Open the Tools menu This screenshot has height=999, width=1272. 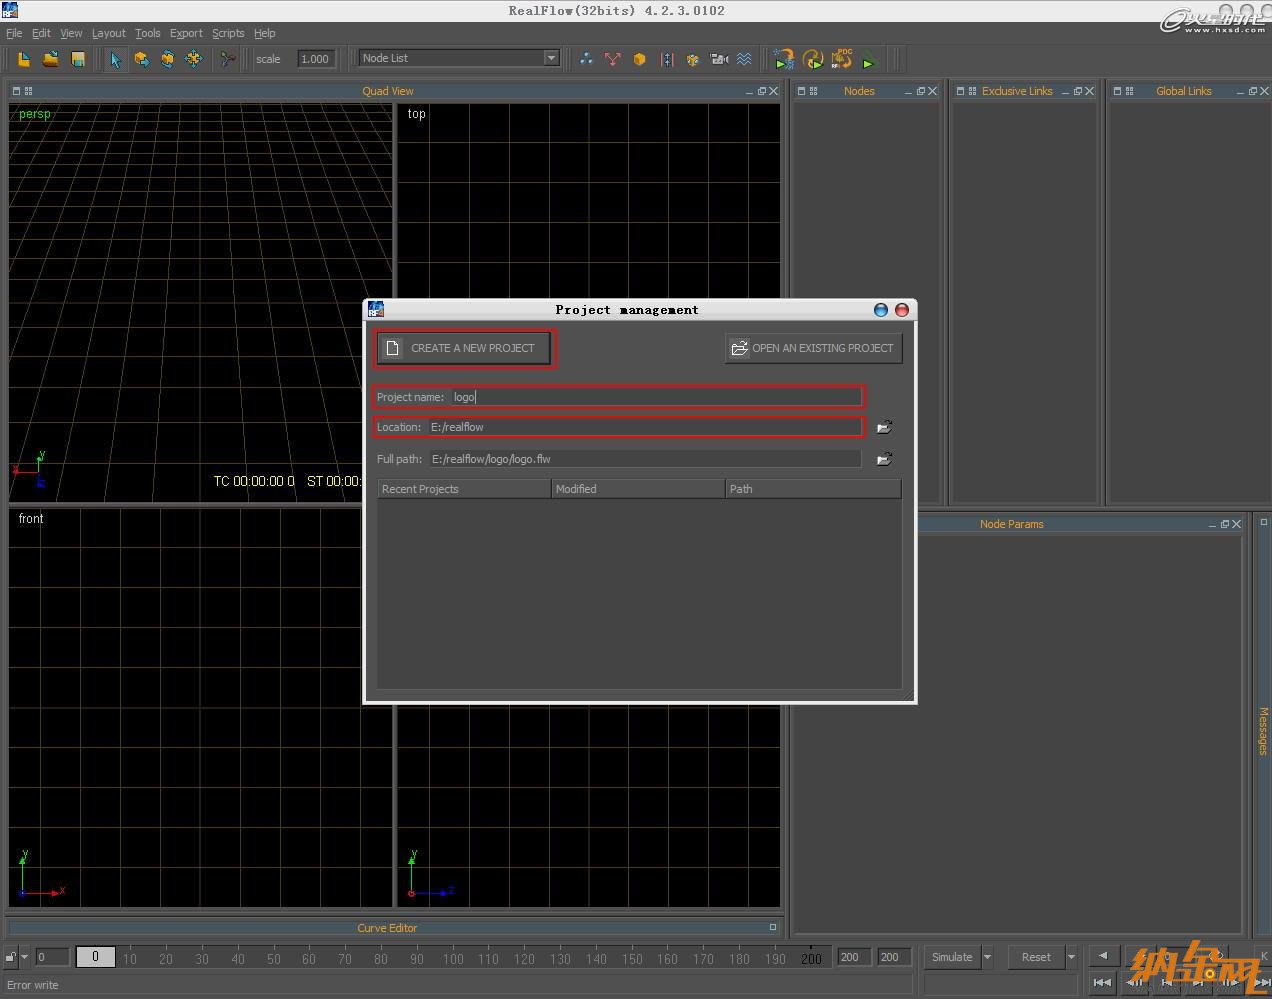tap(148, 33)
